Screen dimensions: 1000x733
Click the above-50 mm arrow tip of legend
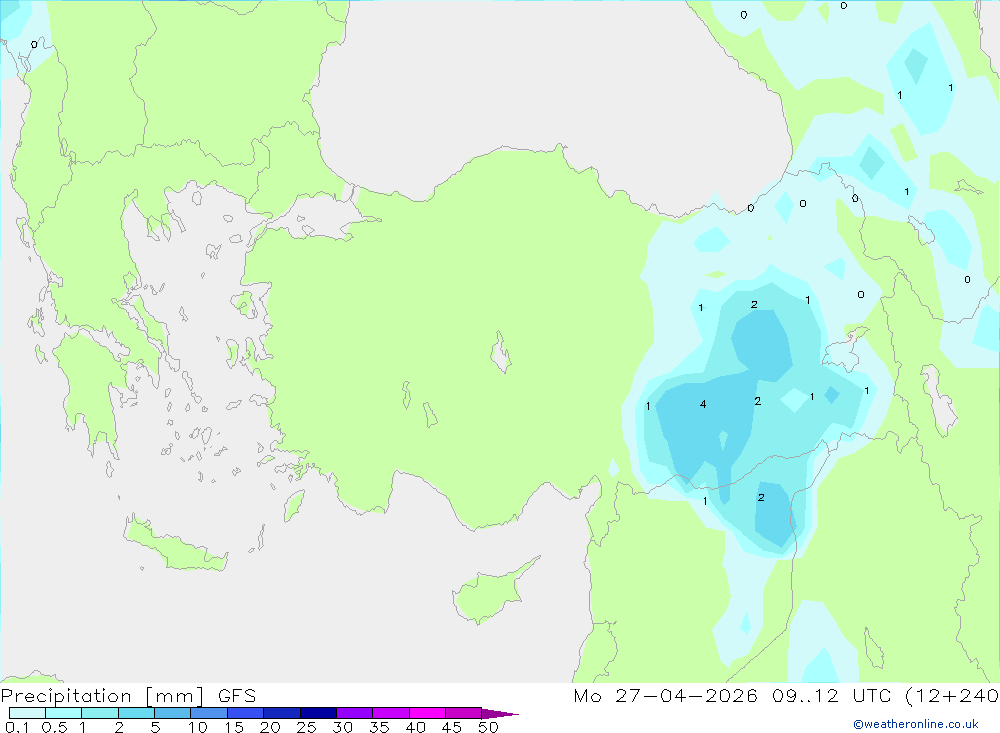point(501,714)
